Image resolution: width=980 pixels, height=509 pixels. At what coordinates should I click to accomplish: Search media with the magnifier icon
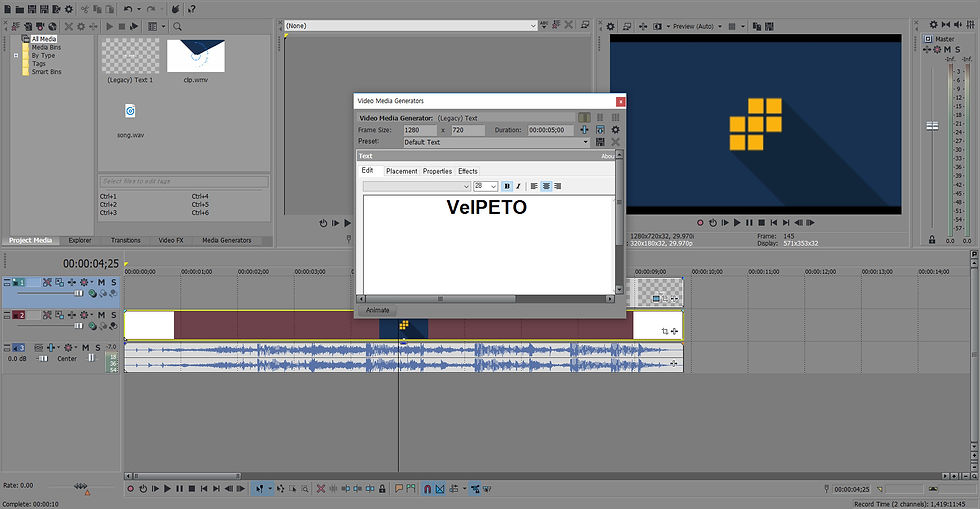(178, 26)
